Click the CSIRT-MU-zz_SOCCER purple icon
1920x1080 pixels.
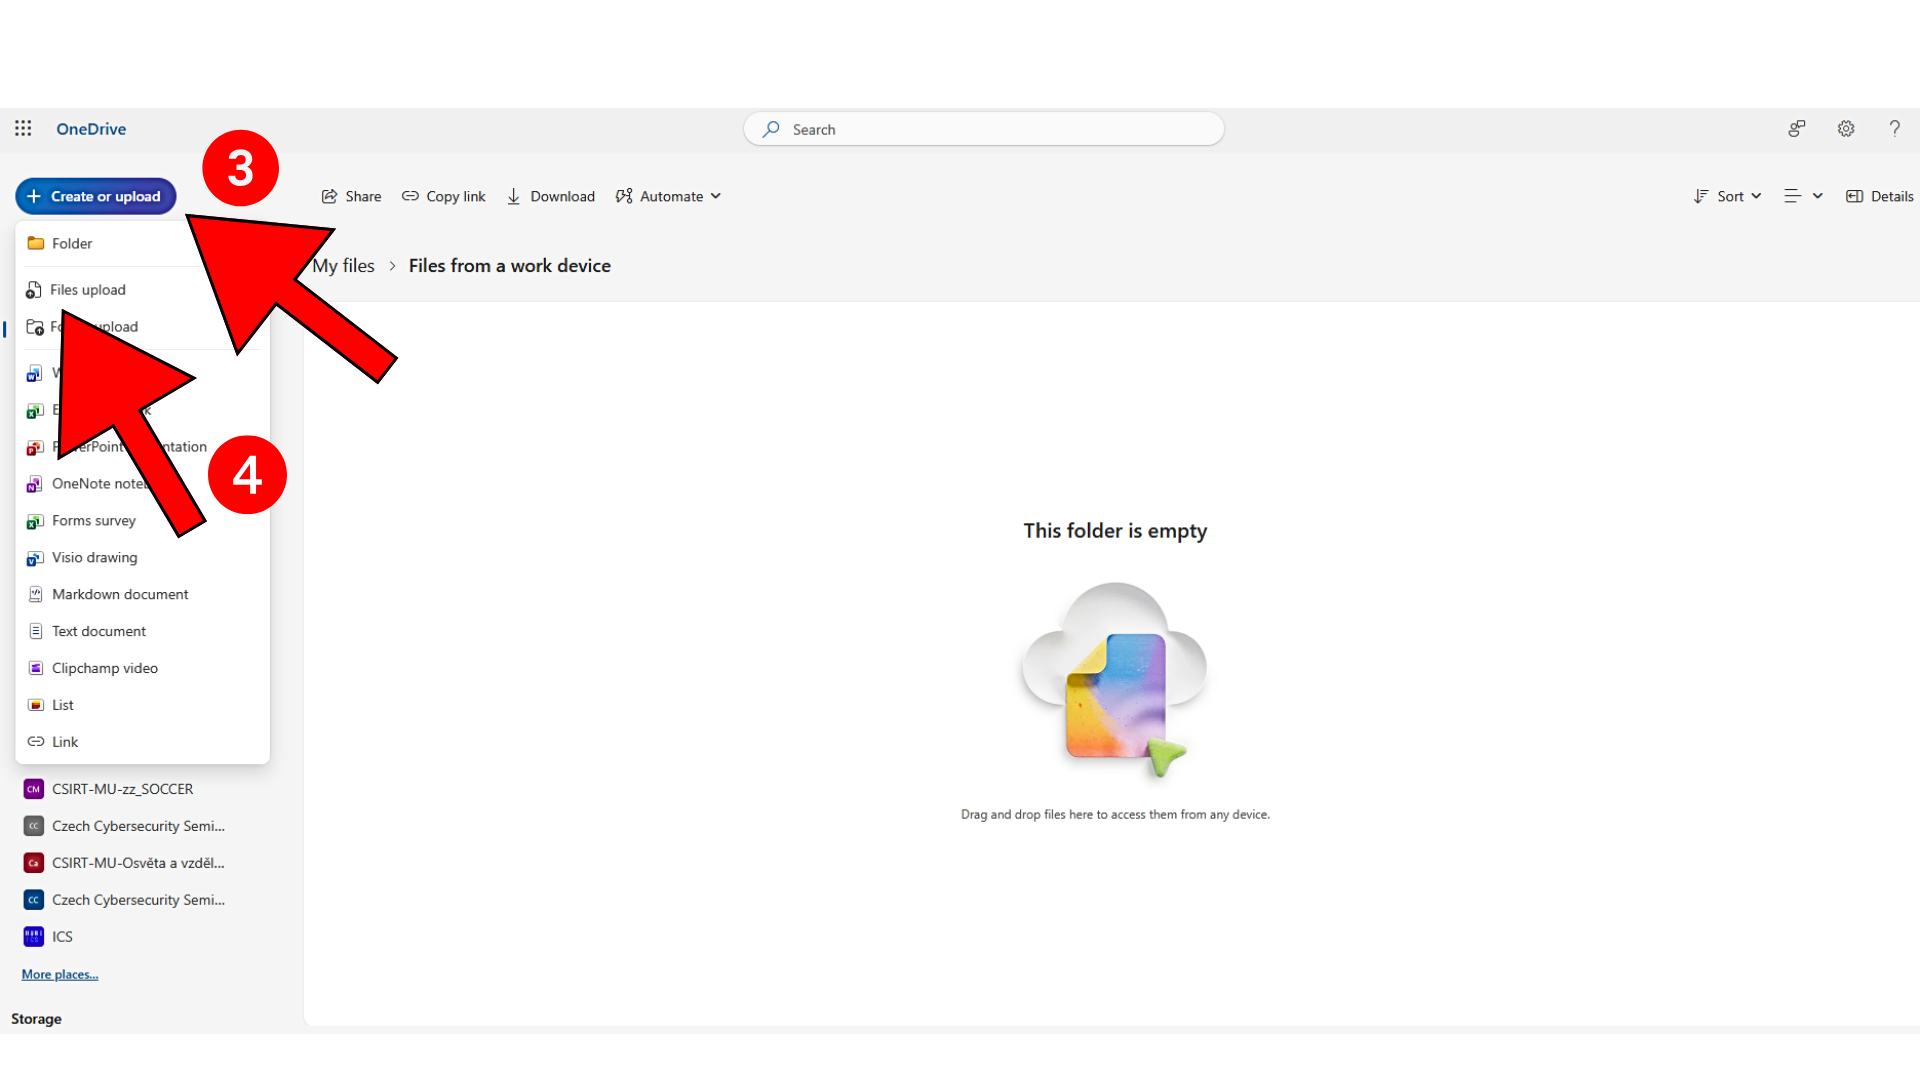34,789
